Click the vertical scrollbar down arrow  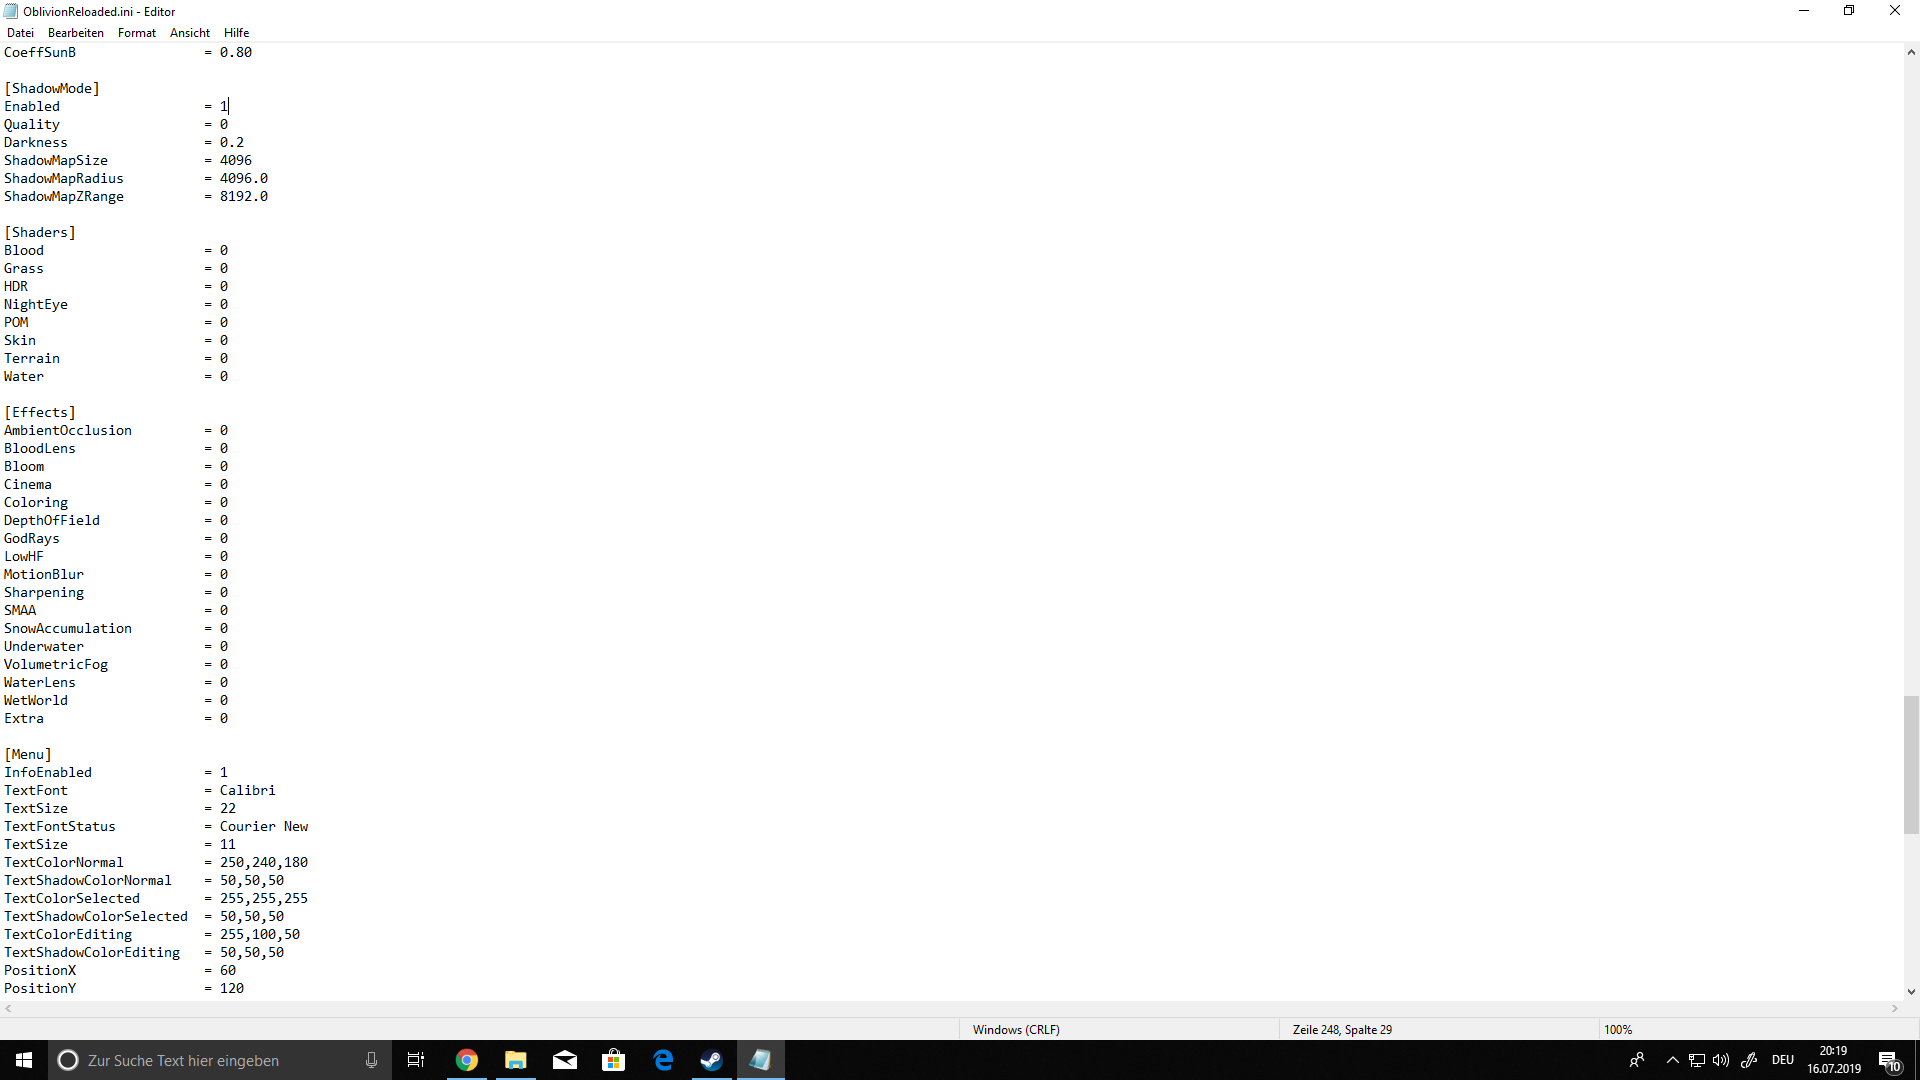(x=1911, y=992)
